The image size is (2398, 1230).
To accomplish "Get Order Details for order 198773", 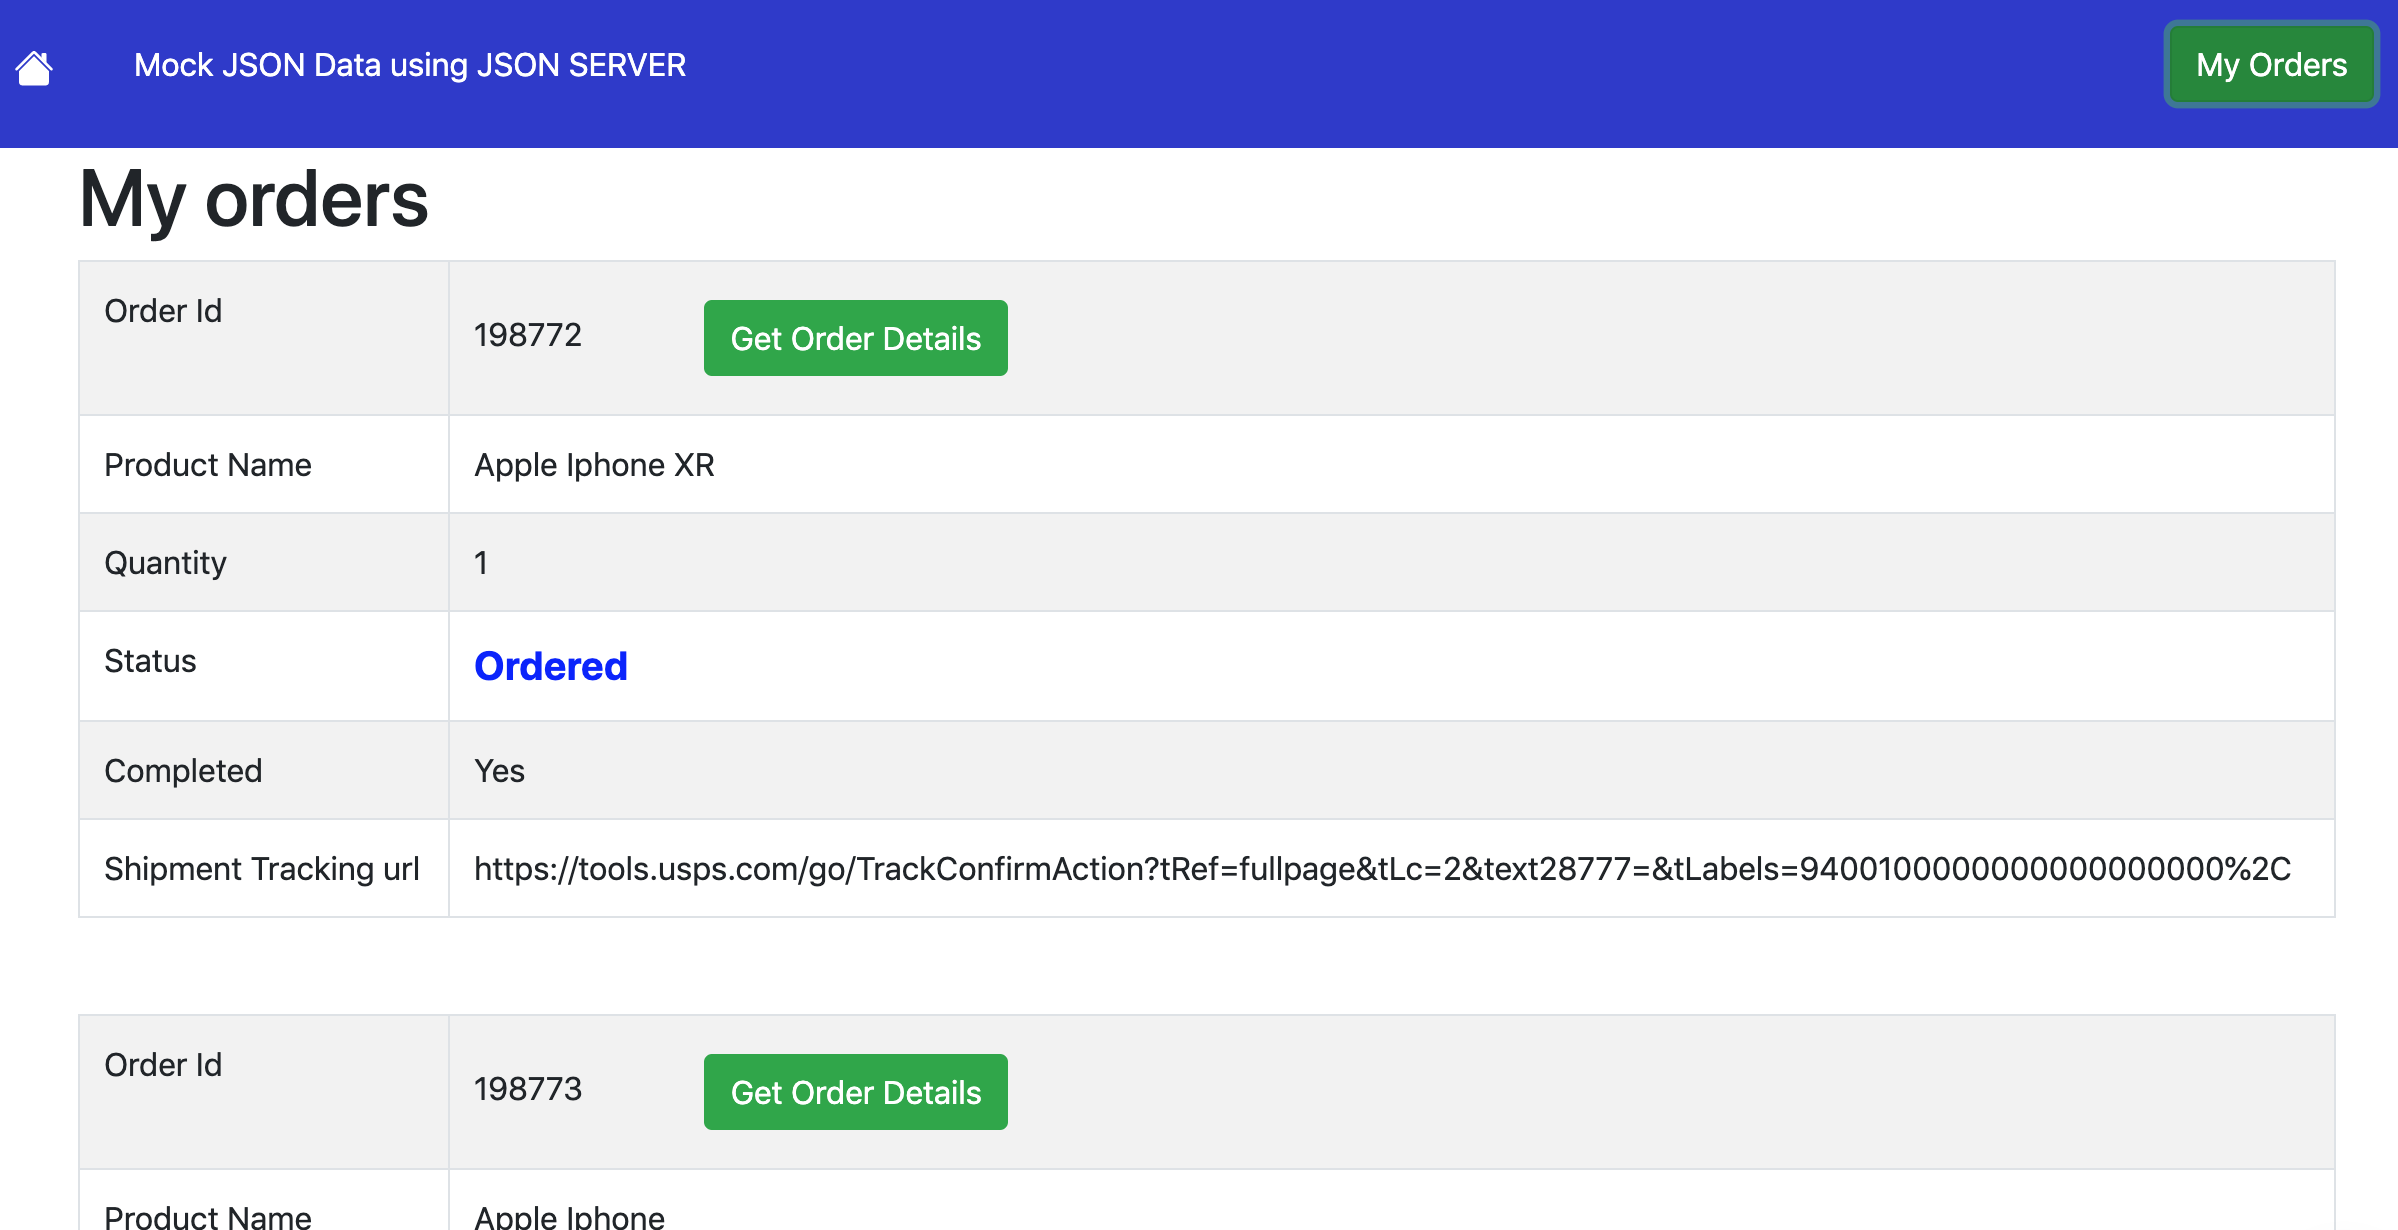I will [855, 1092].
